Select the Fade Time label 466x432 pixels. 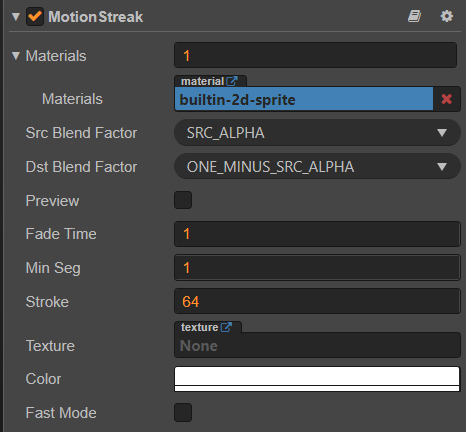(61, 234)
